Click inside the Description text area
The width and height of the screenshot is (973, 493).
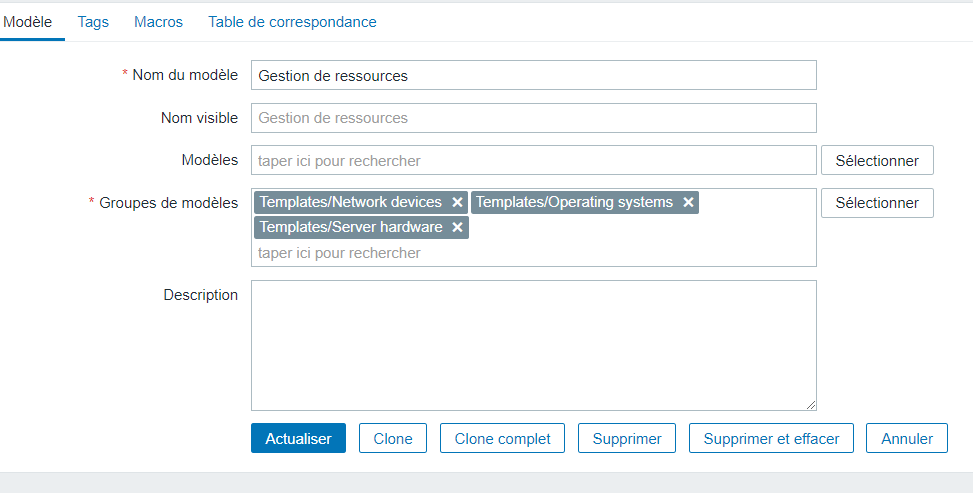coord(533,345)
